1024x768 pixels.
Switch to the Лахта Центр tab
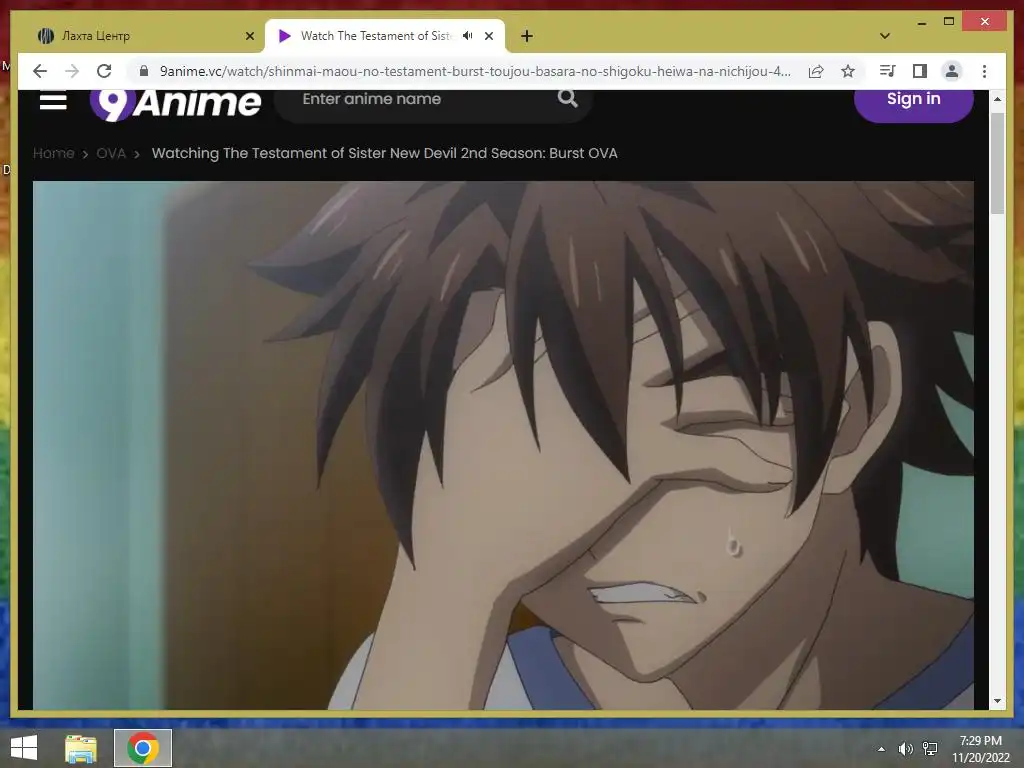click(146, 36)
